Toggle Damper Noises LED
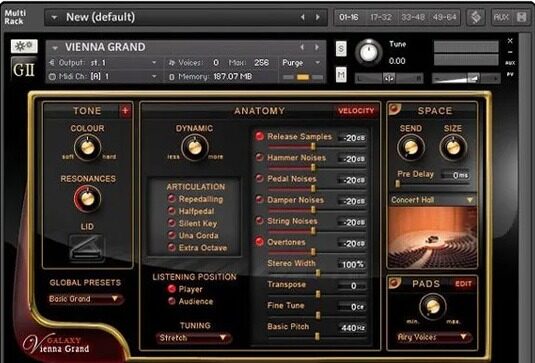Image resolution: width=535 pixels, height=363 pixels. click(x=260, y=200)
